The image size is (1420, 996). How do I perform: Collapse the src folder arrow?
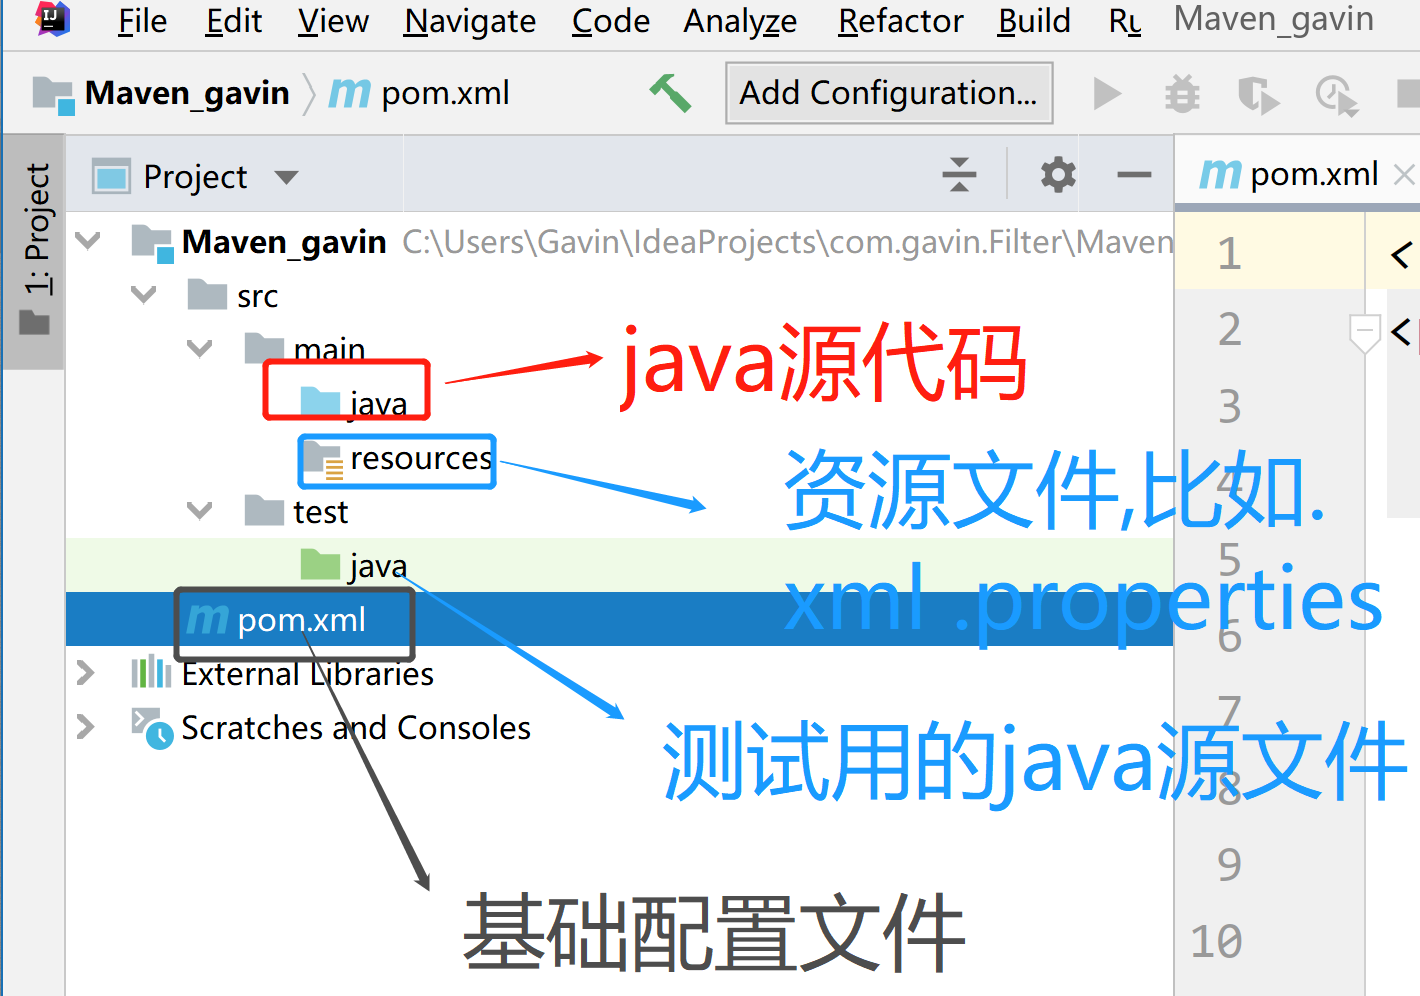(144, 295)
